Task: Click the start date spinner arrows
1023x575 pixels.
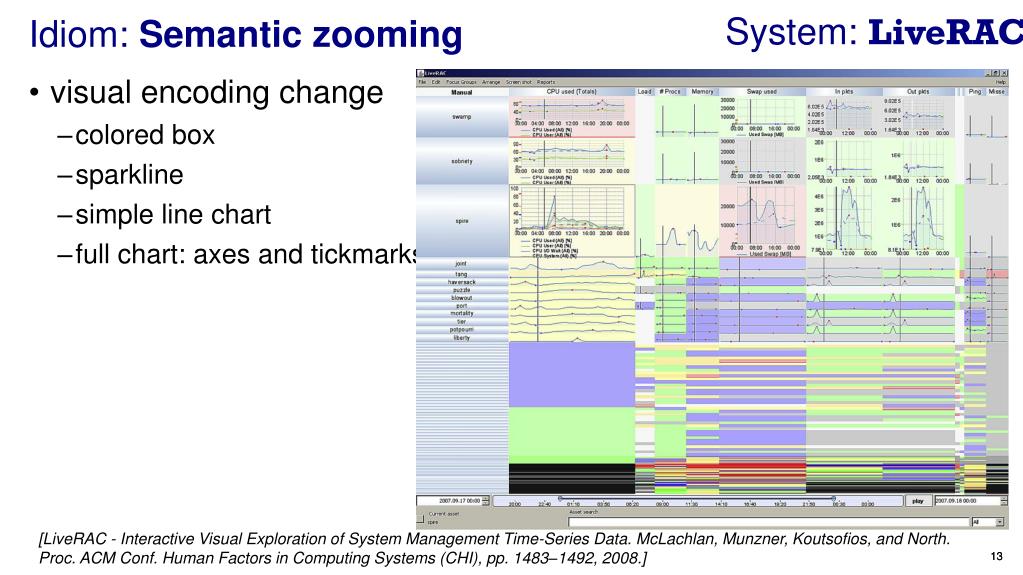Action: pyautogui.click(x=485, y=501)
